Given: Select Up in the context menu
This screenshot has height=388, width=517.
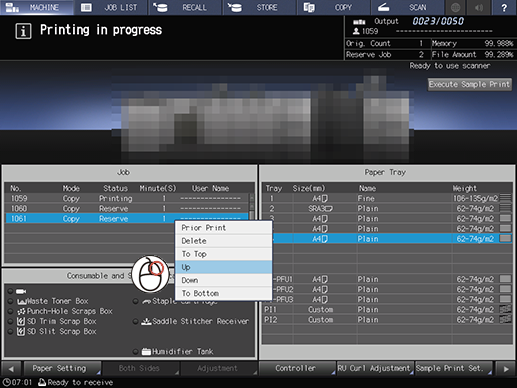Looking at the screenshot, I should point(223,267).
